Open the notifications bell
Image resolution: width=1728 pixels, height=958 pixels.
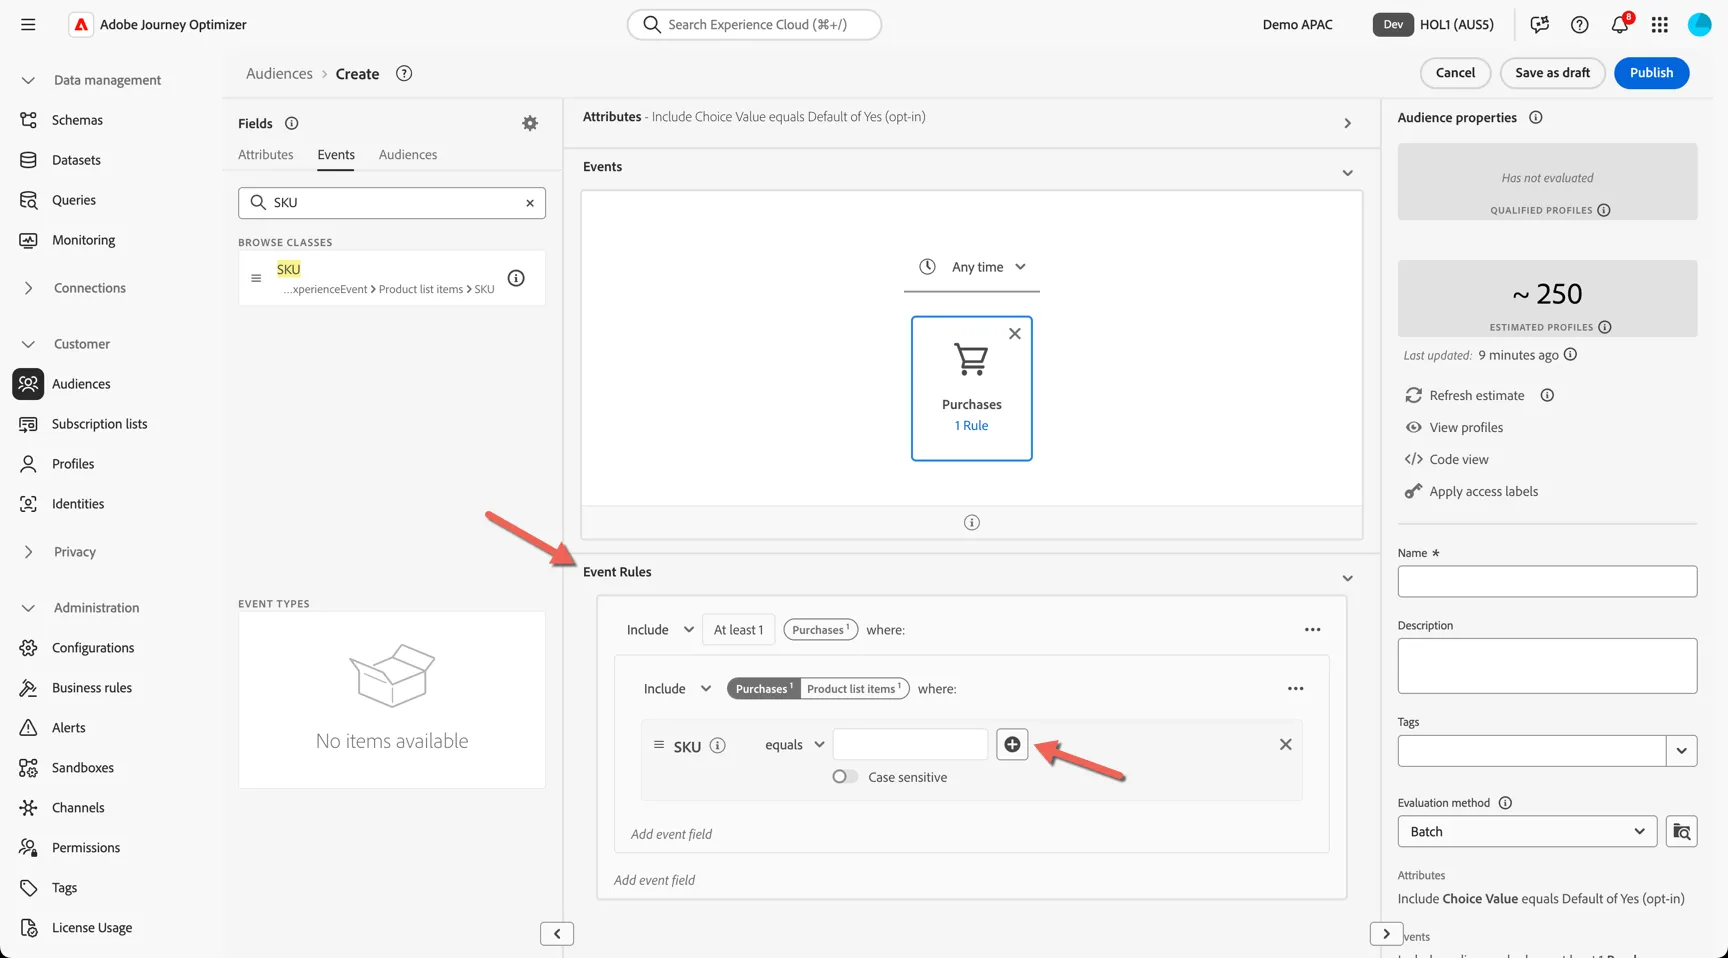(1620, 24)
